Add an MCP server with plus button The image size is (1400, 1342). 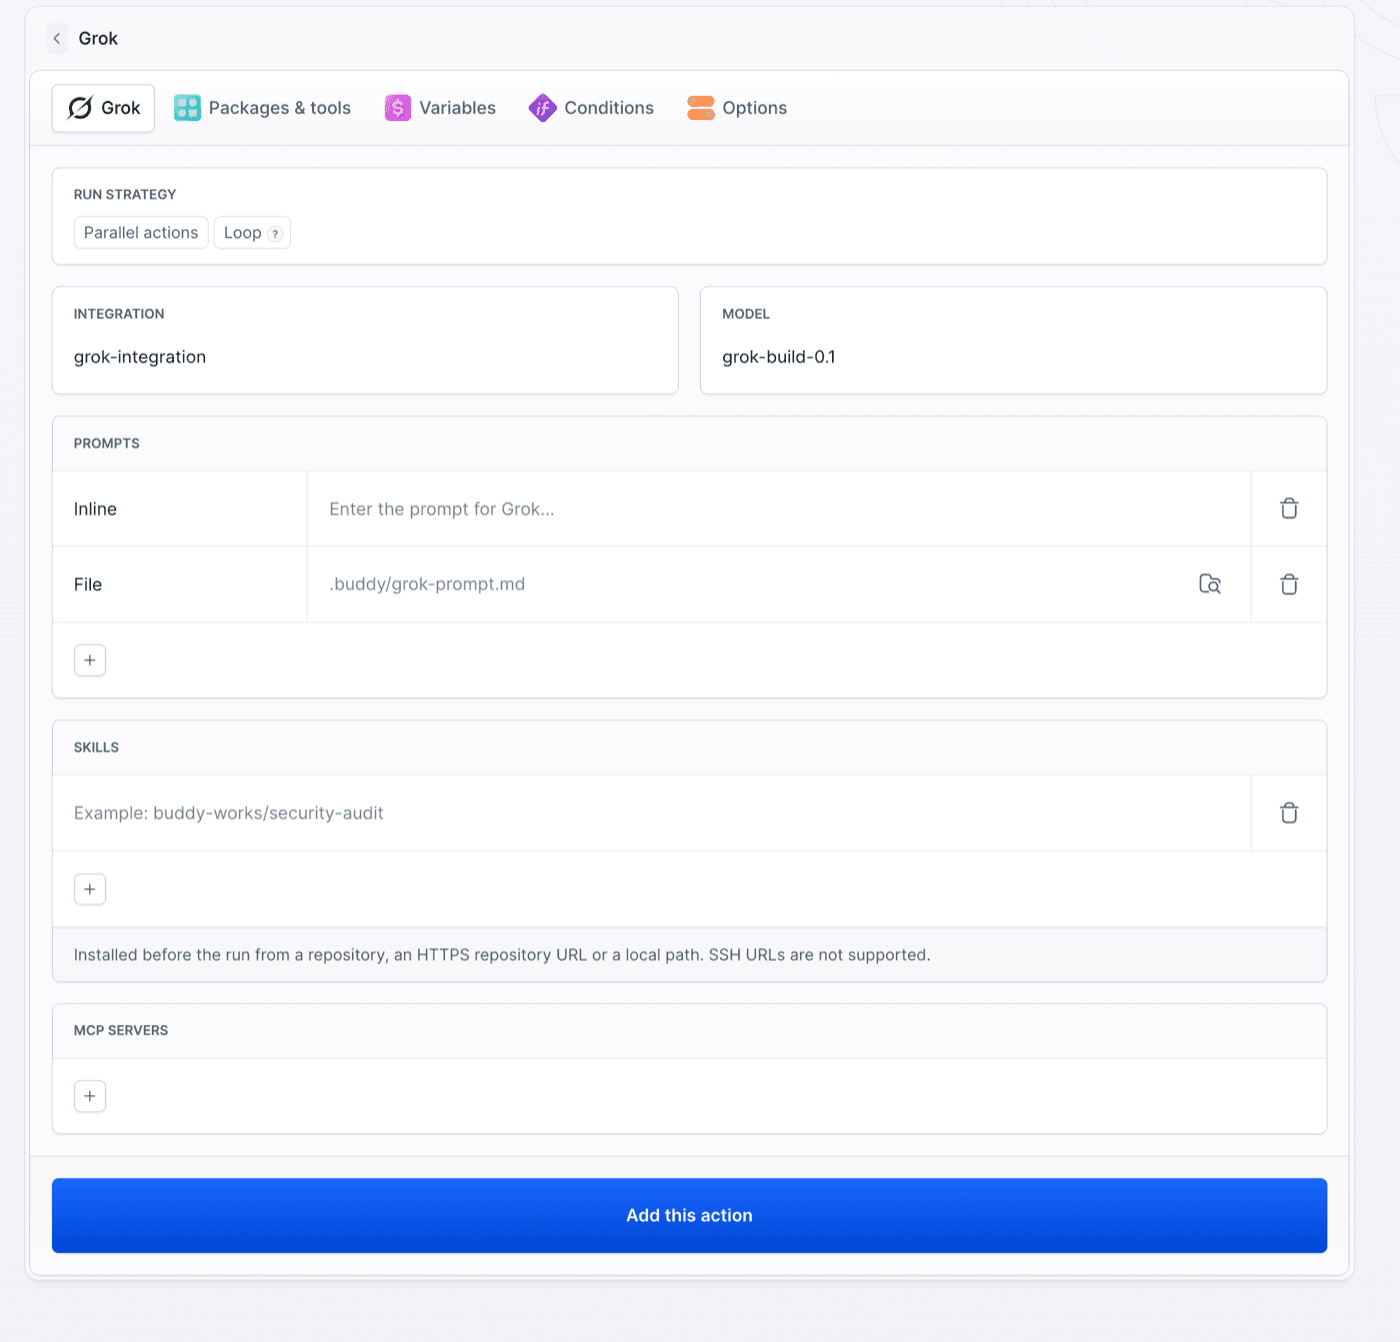90,1096
